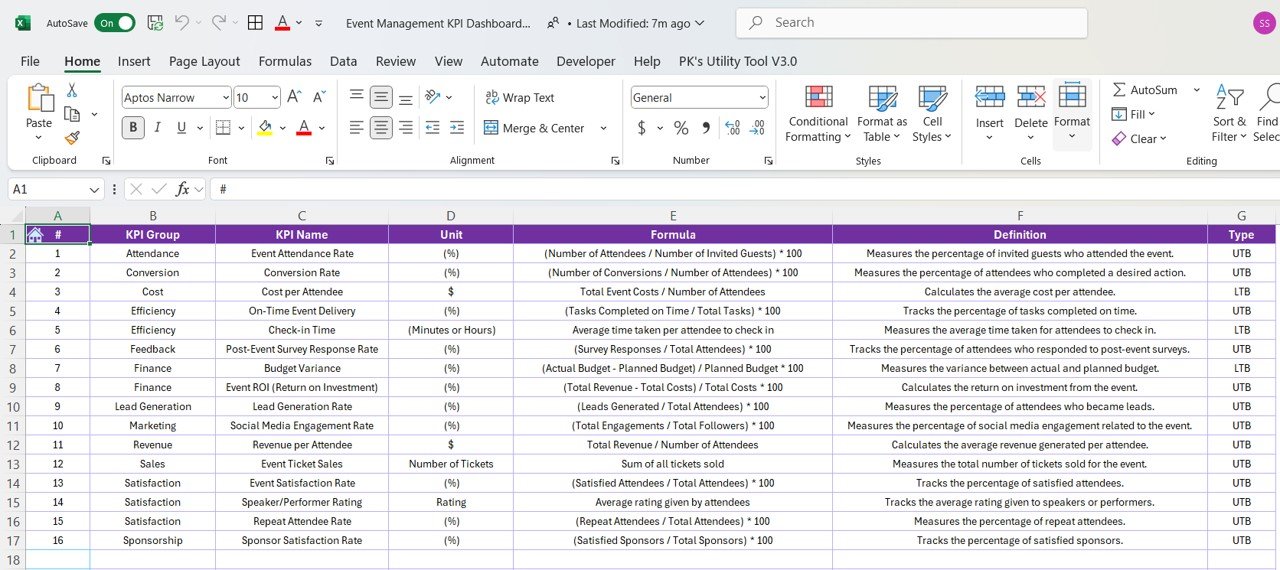
Task: Open the Name Box dropdown arrow
Action: click(x=95, y=189)
